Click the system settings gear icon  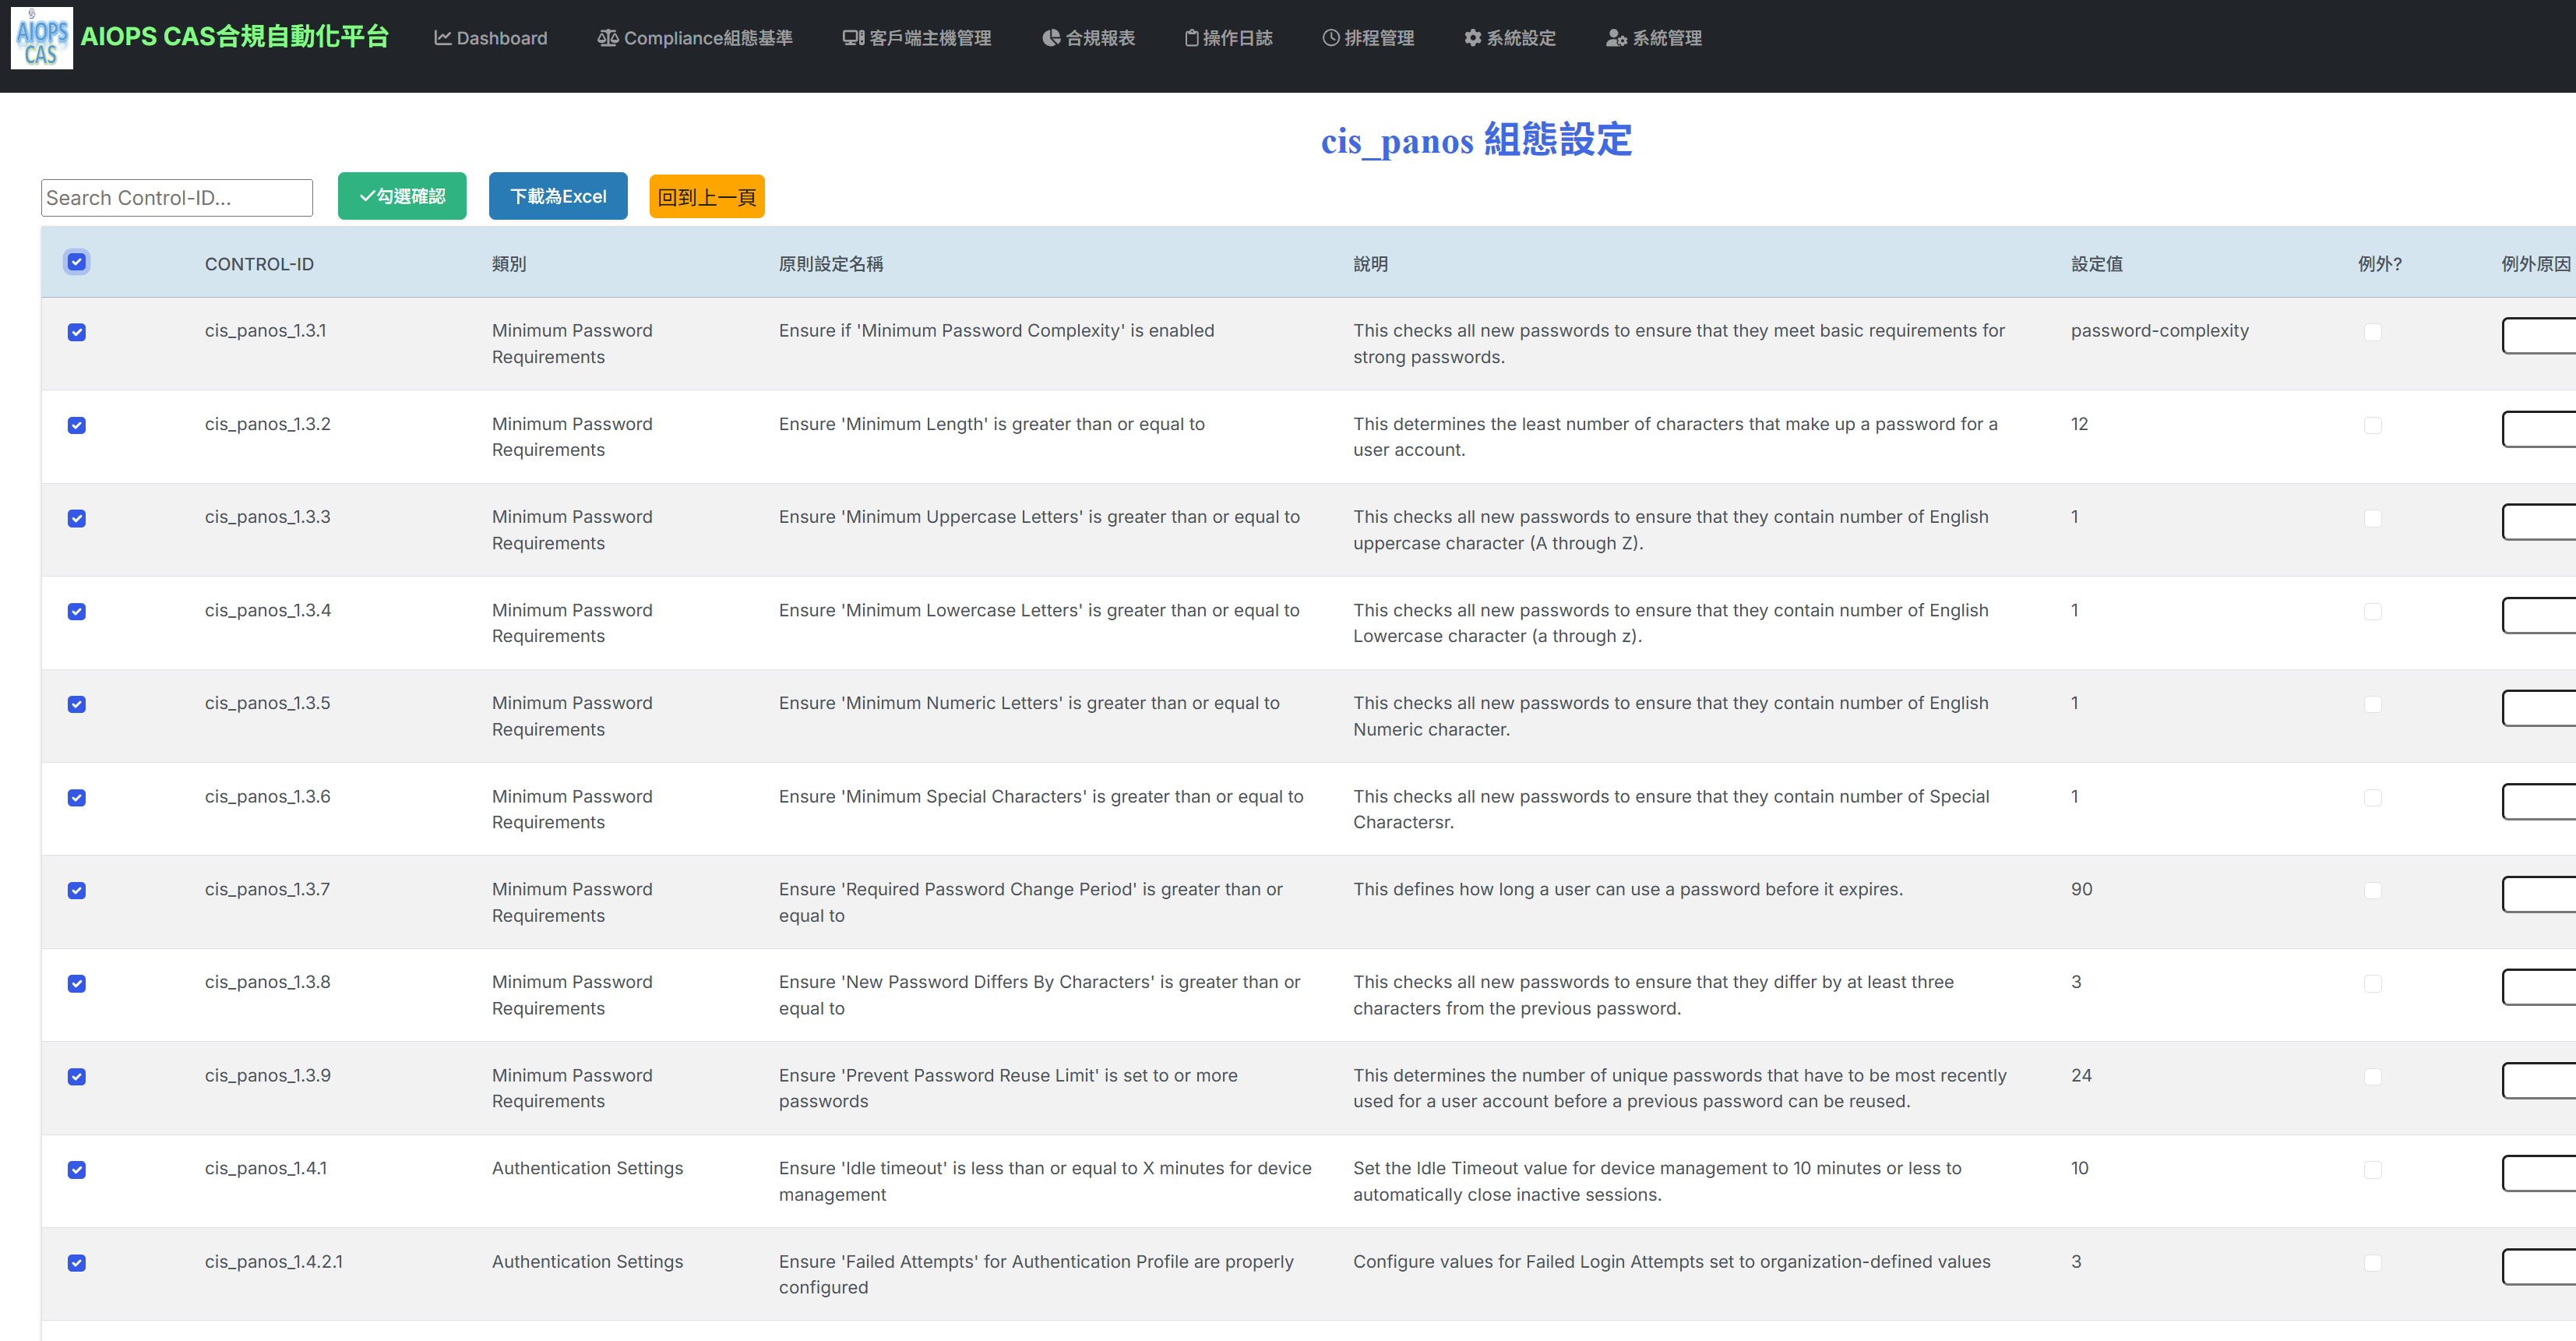(1472, 38)
